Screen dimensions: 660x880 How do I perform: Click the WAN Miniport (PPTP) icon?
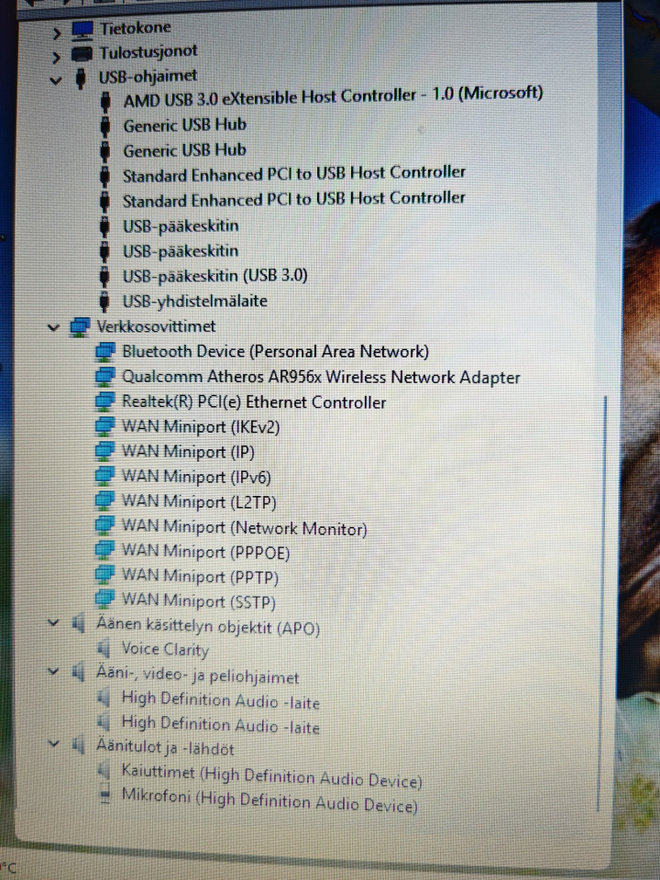(x=105, y=575)
